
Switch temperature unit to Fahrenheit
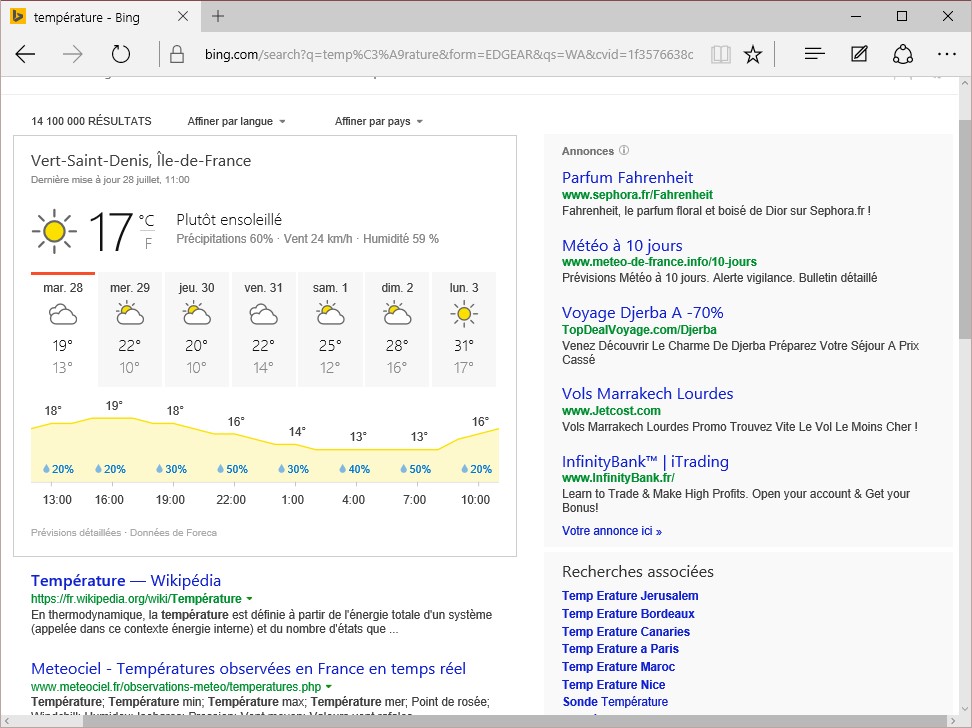[148, 243]
